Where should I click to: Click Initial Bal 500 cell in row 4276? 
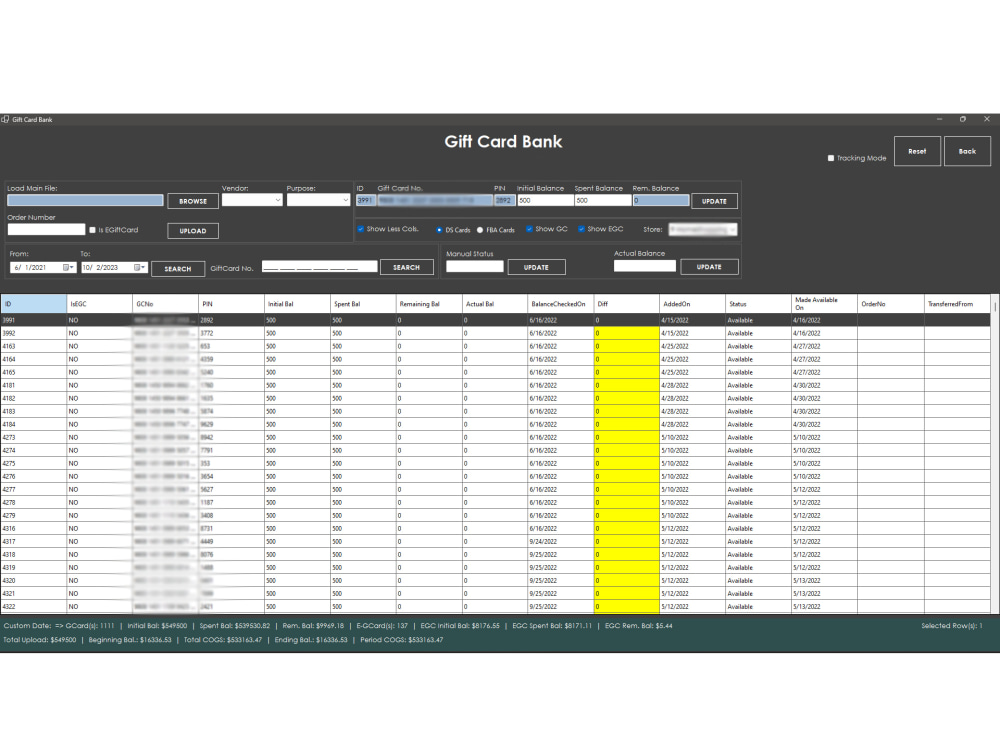coord(297,476)
